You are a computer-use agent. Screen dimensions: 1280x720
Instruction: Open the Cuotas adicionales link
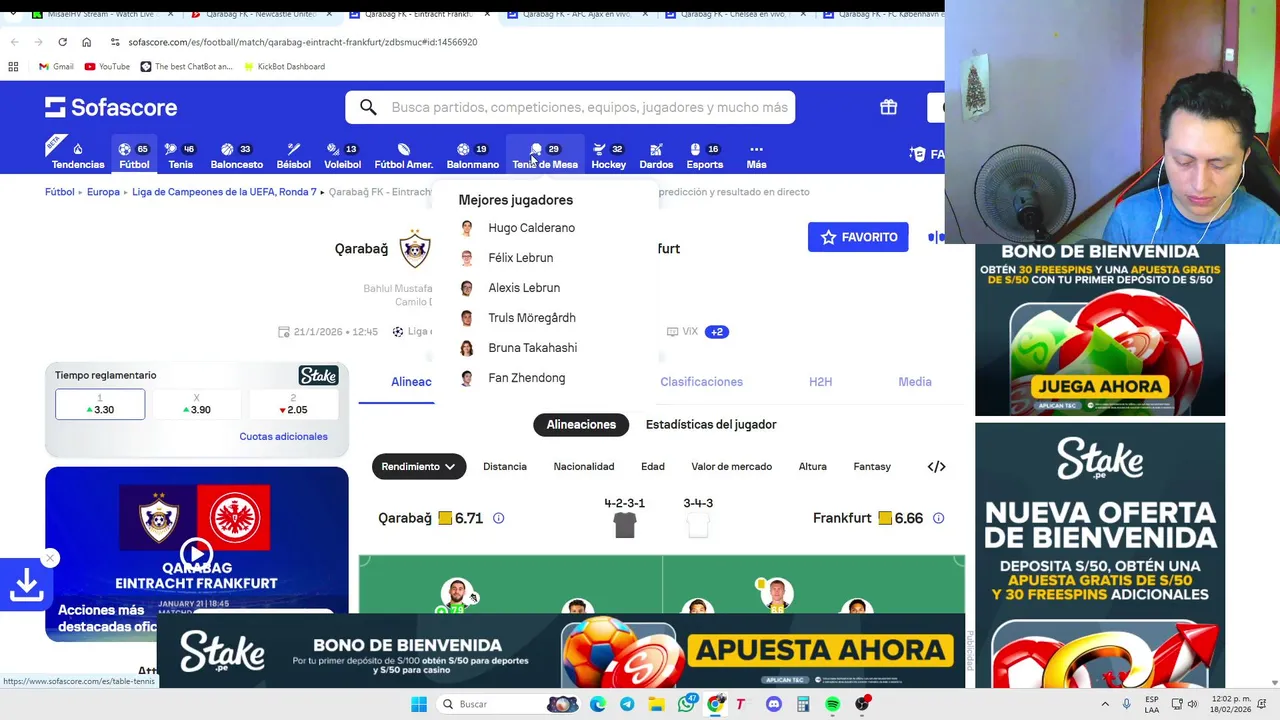283,437
